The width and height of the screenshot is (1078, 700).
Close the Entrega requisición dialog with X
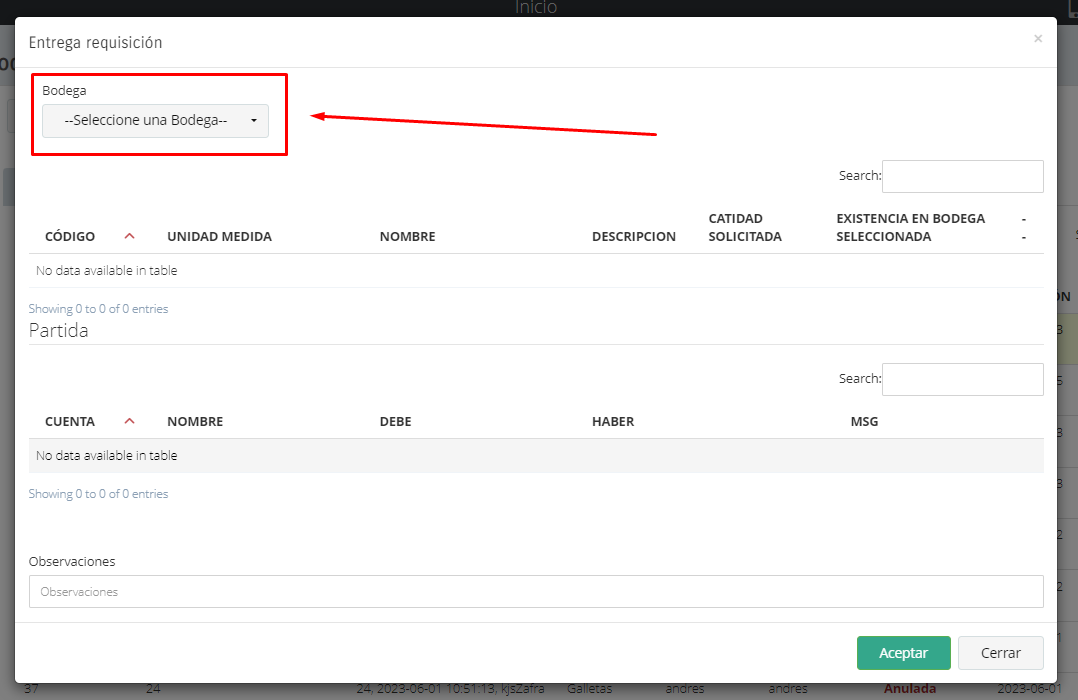coord(1038,39)
